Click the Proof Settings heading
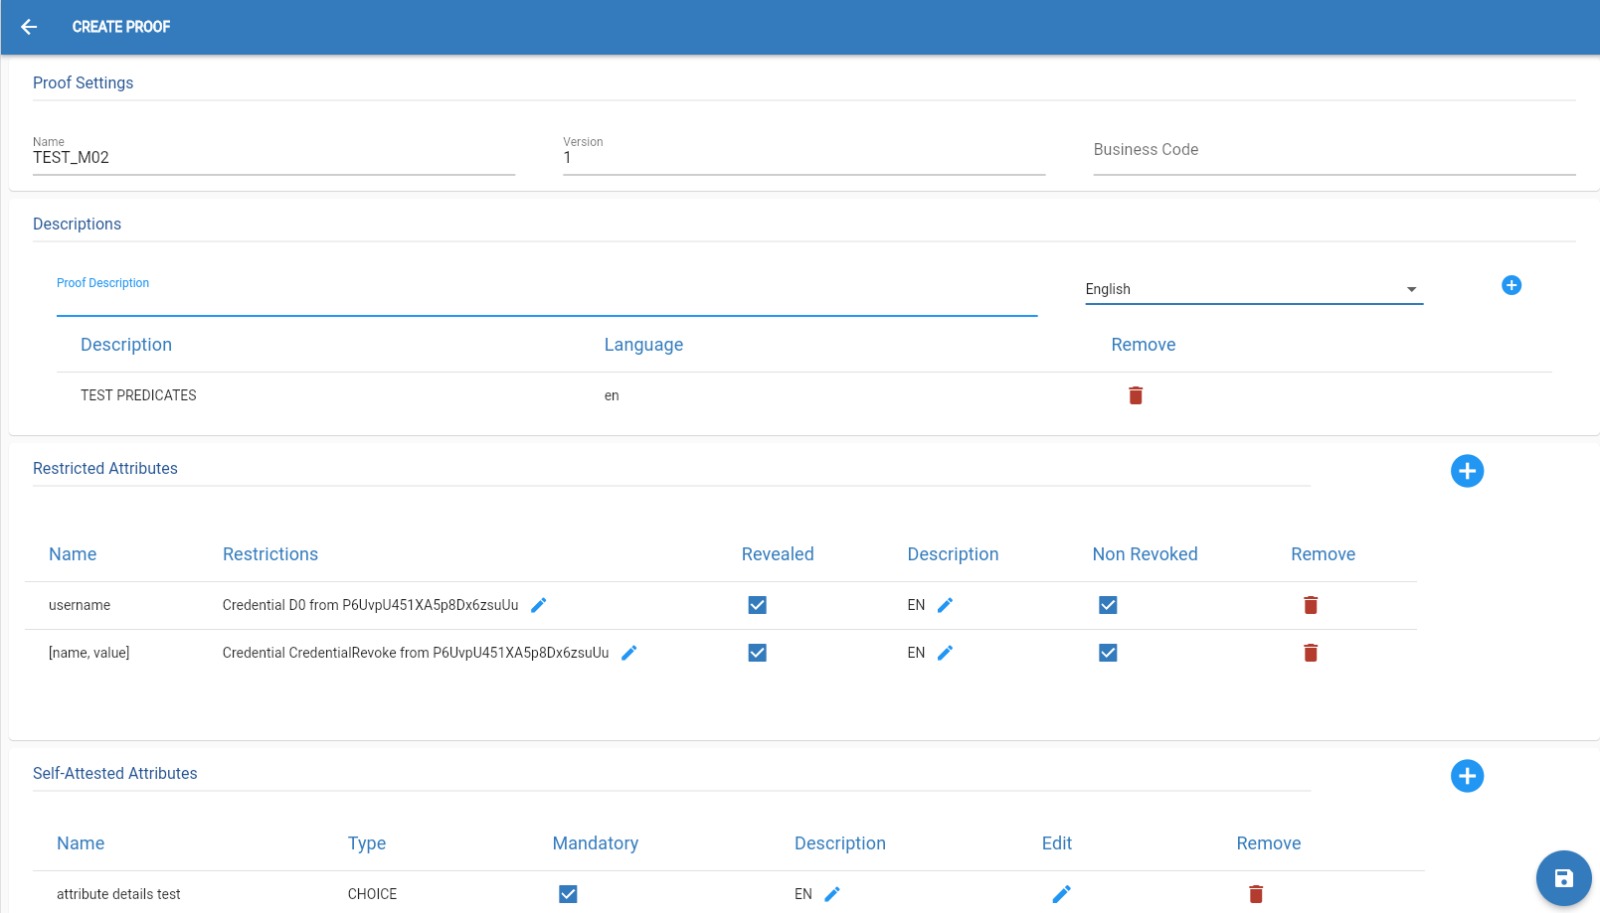Viewport: 1600px width, 913px height. 83,83
